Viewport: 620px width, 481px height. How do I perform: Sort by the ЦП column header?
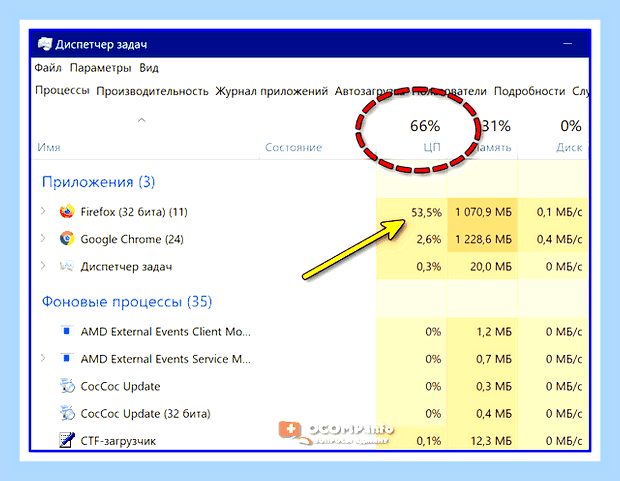pos(432,147)
